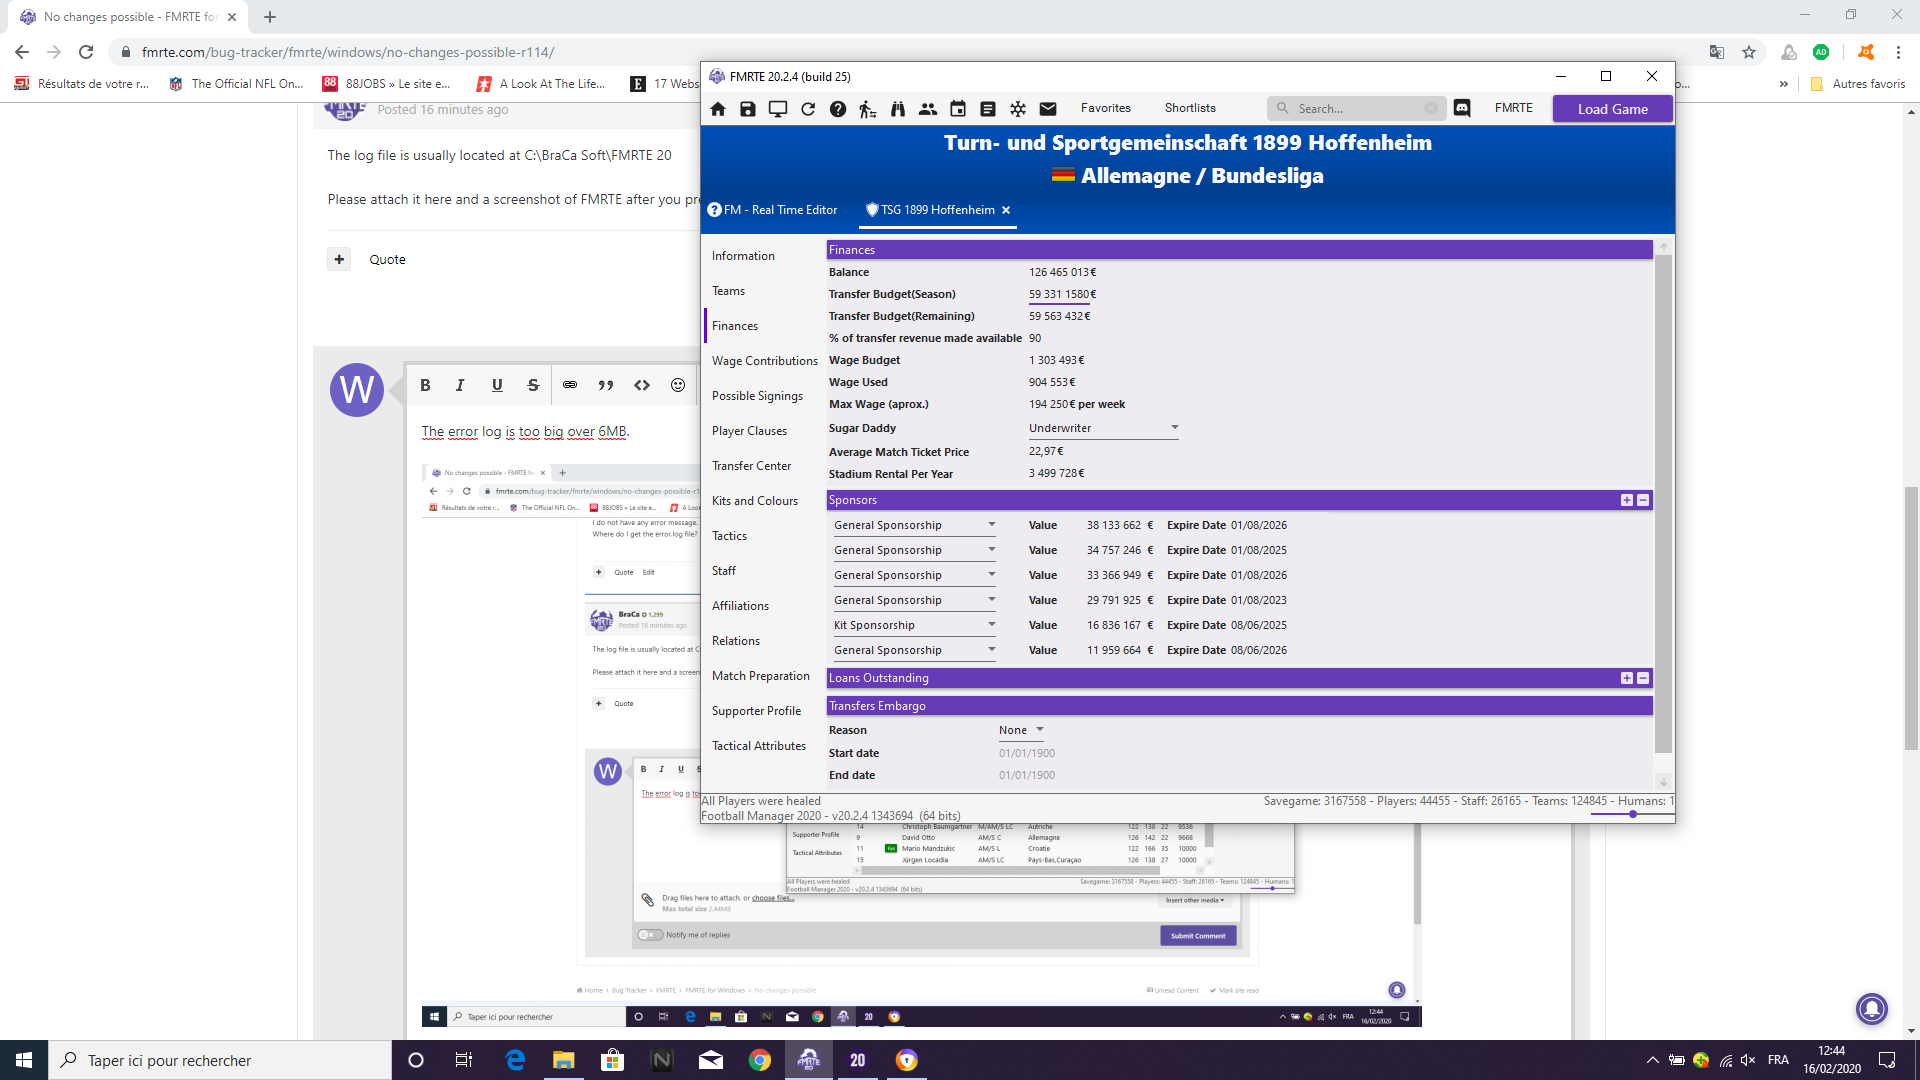Open Favorites in FMRTE toolbar
The image size is (1920, 1080).
[x=1105, y=108]
